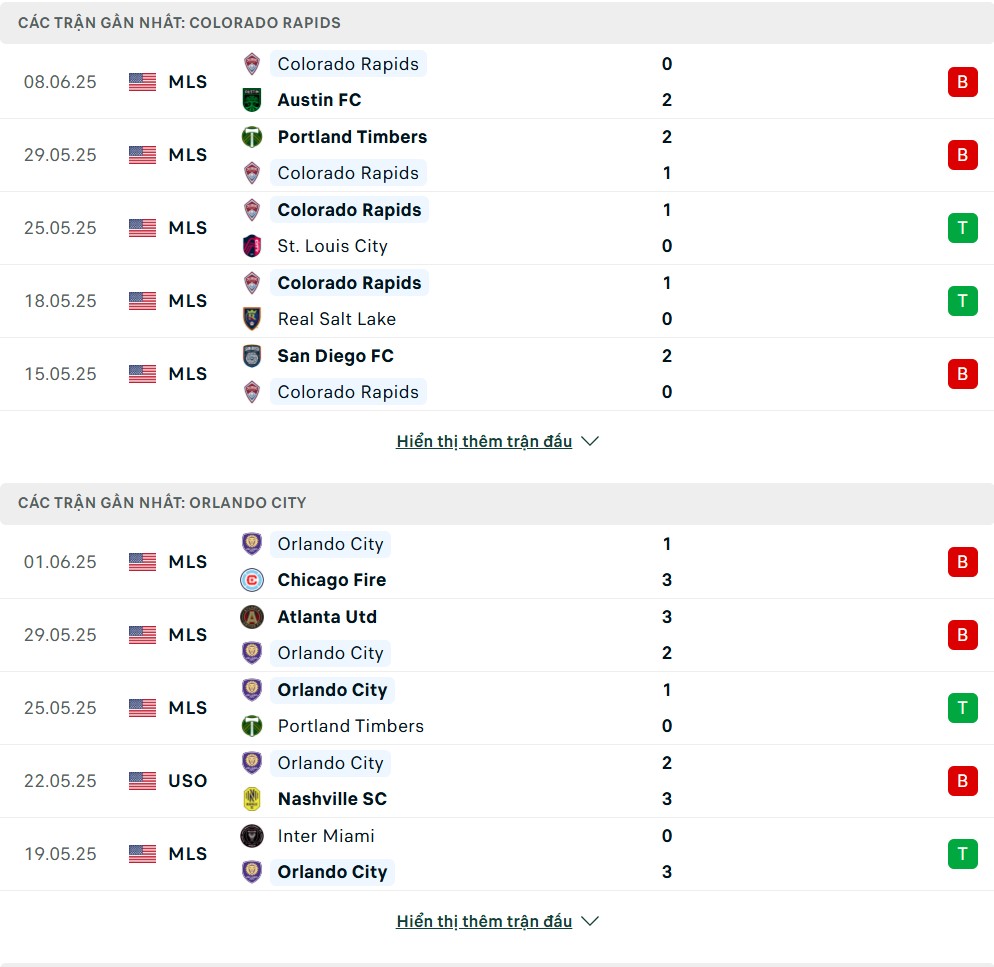994x967 pixels.
Task: Click the USA flag next to USO
Action: (142, 781)
